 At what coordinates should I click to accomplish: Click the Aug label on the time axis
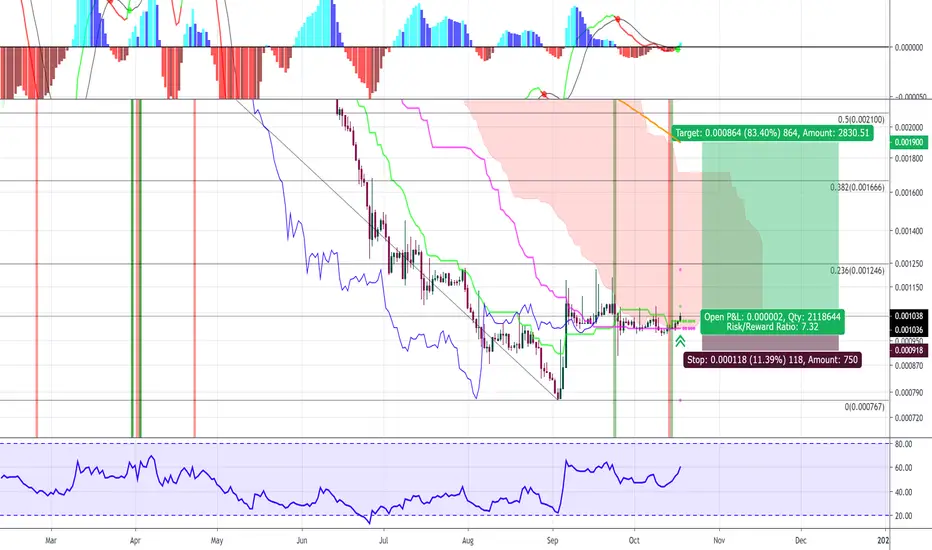click(x=468, y=540)
